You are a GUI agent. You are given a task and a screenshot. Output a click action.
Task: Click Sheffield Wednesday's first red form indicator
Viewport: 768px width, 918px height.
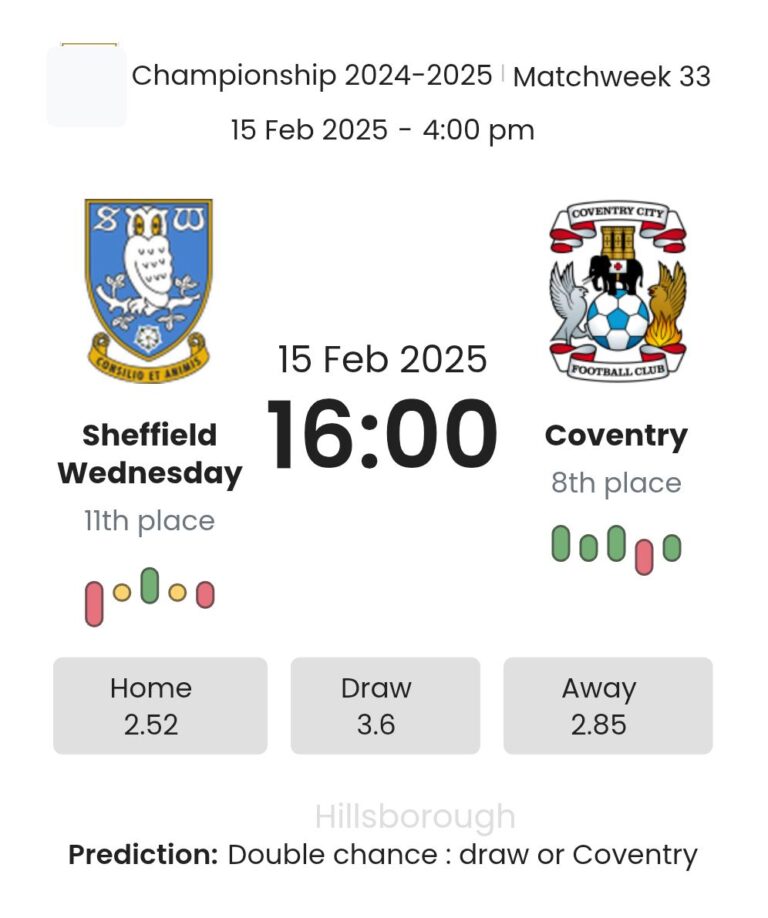[x=94, y=604]
